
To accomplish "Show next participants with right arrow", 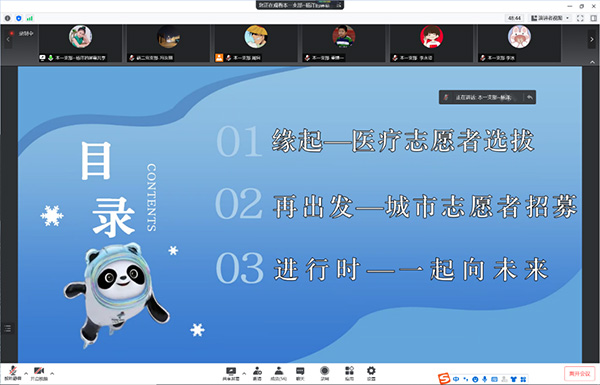I will click(x=591, y=40).
